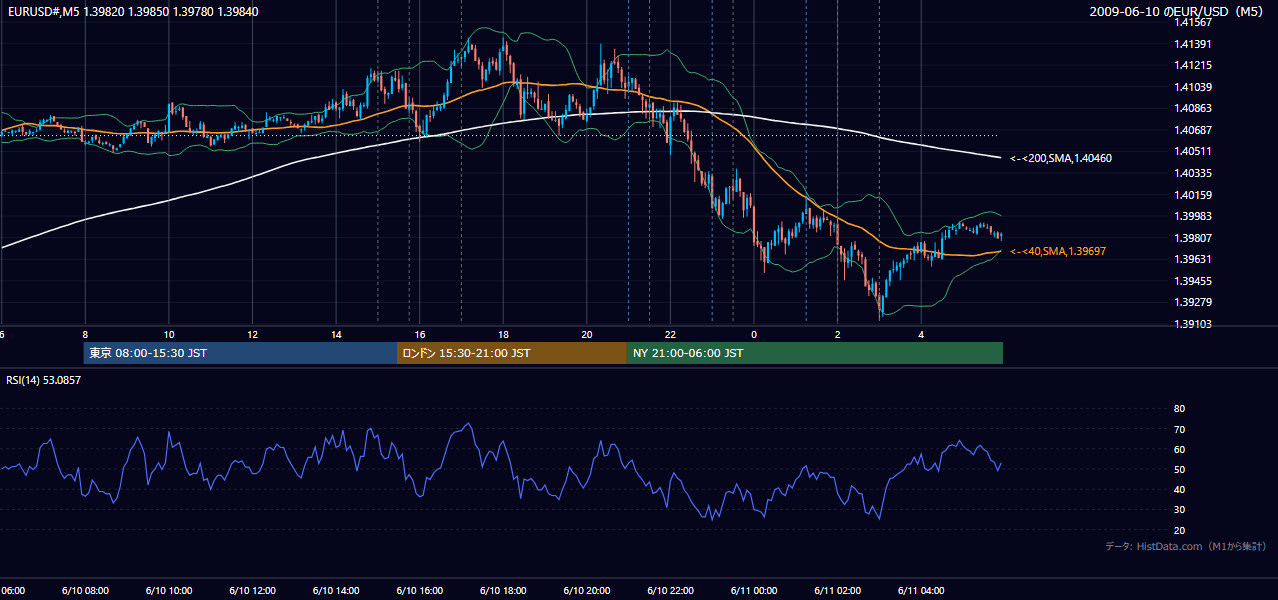Click price axis label 1.40159
Image resolution: width=1278 pixels, height=600 pixels.
1192,195
